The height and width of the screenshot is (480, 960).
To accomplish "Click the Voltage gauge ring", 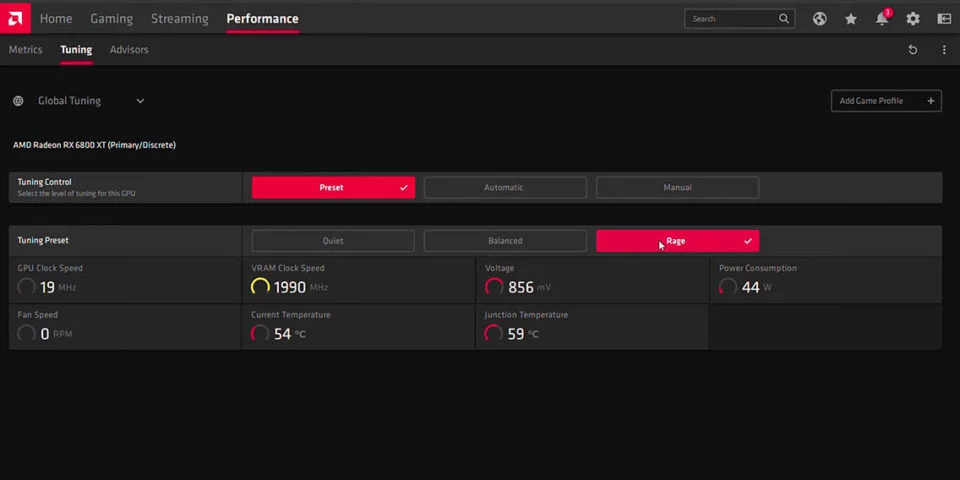I will click(494, 287).
